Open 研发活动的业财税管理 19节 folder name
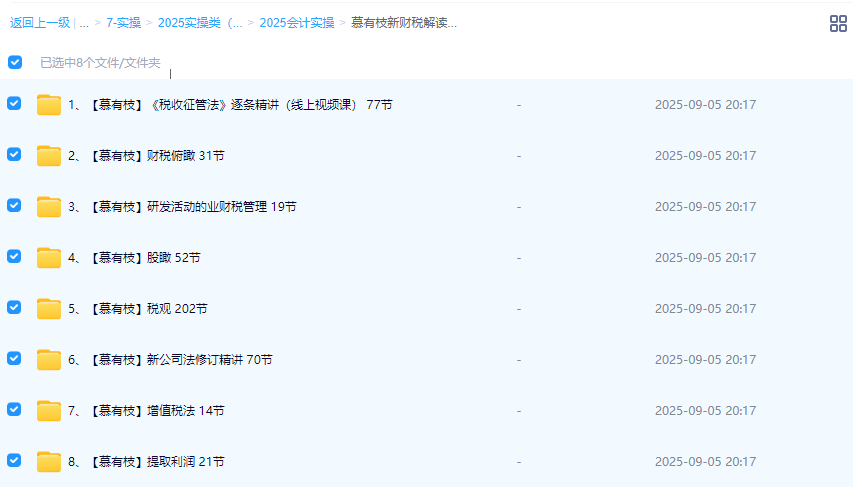The image size is (862, 496). 183,207
